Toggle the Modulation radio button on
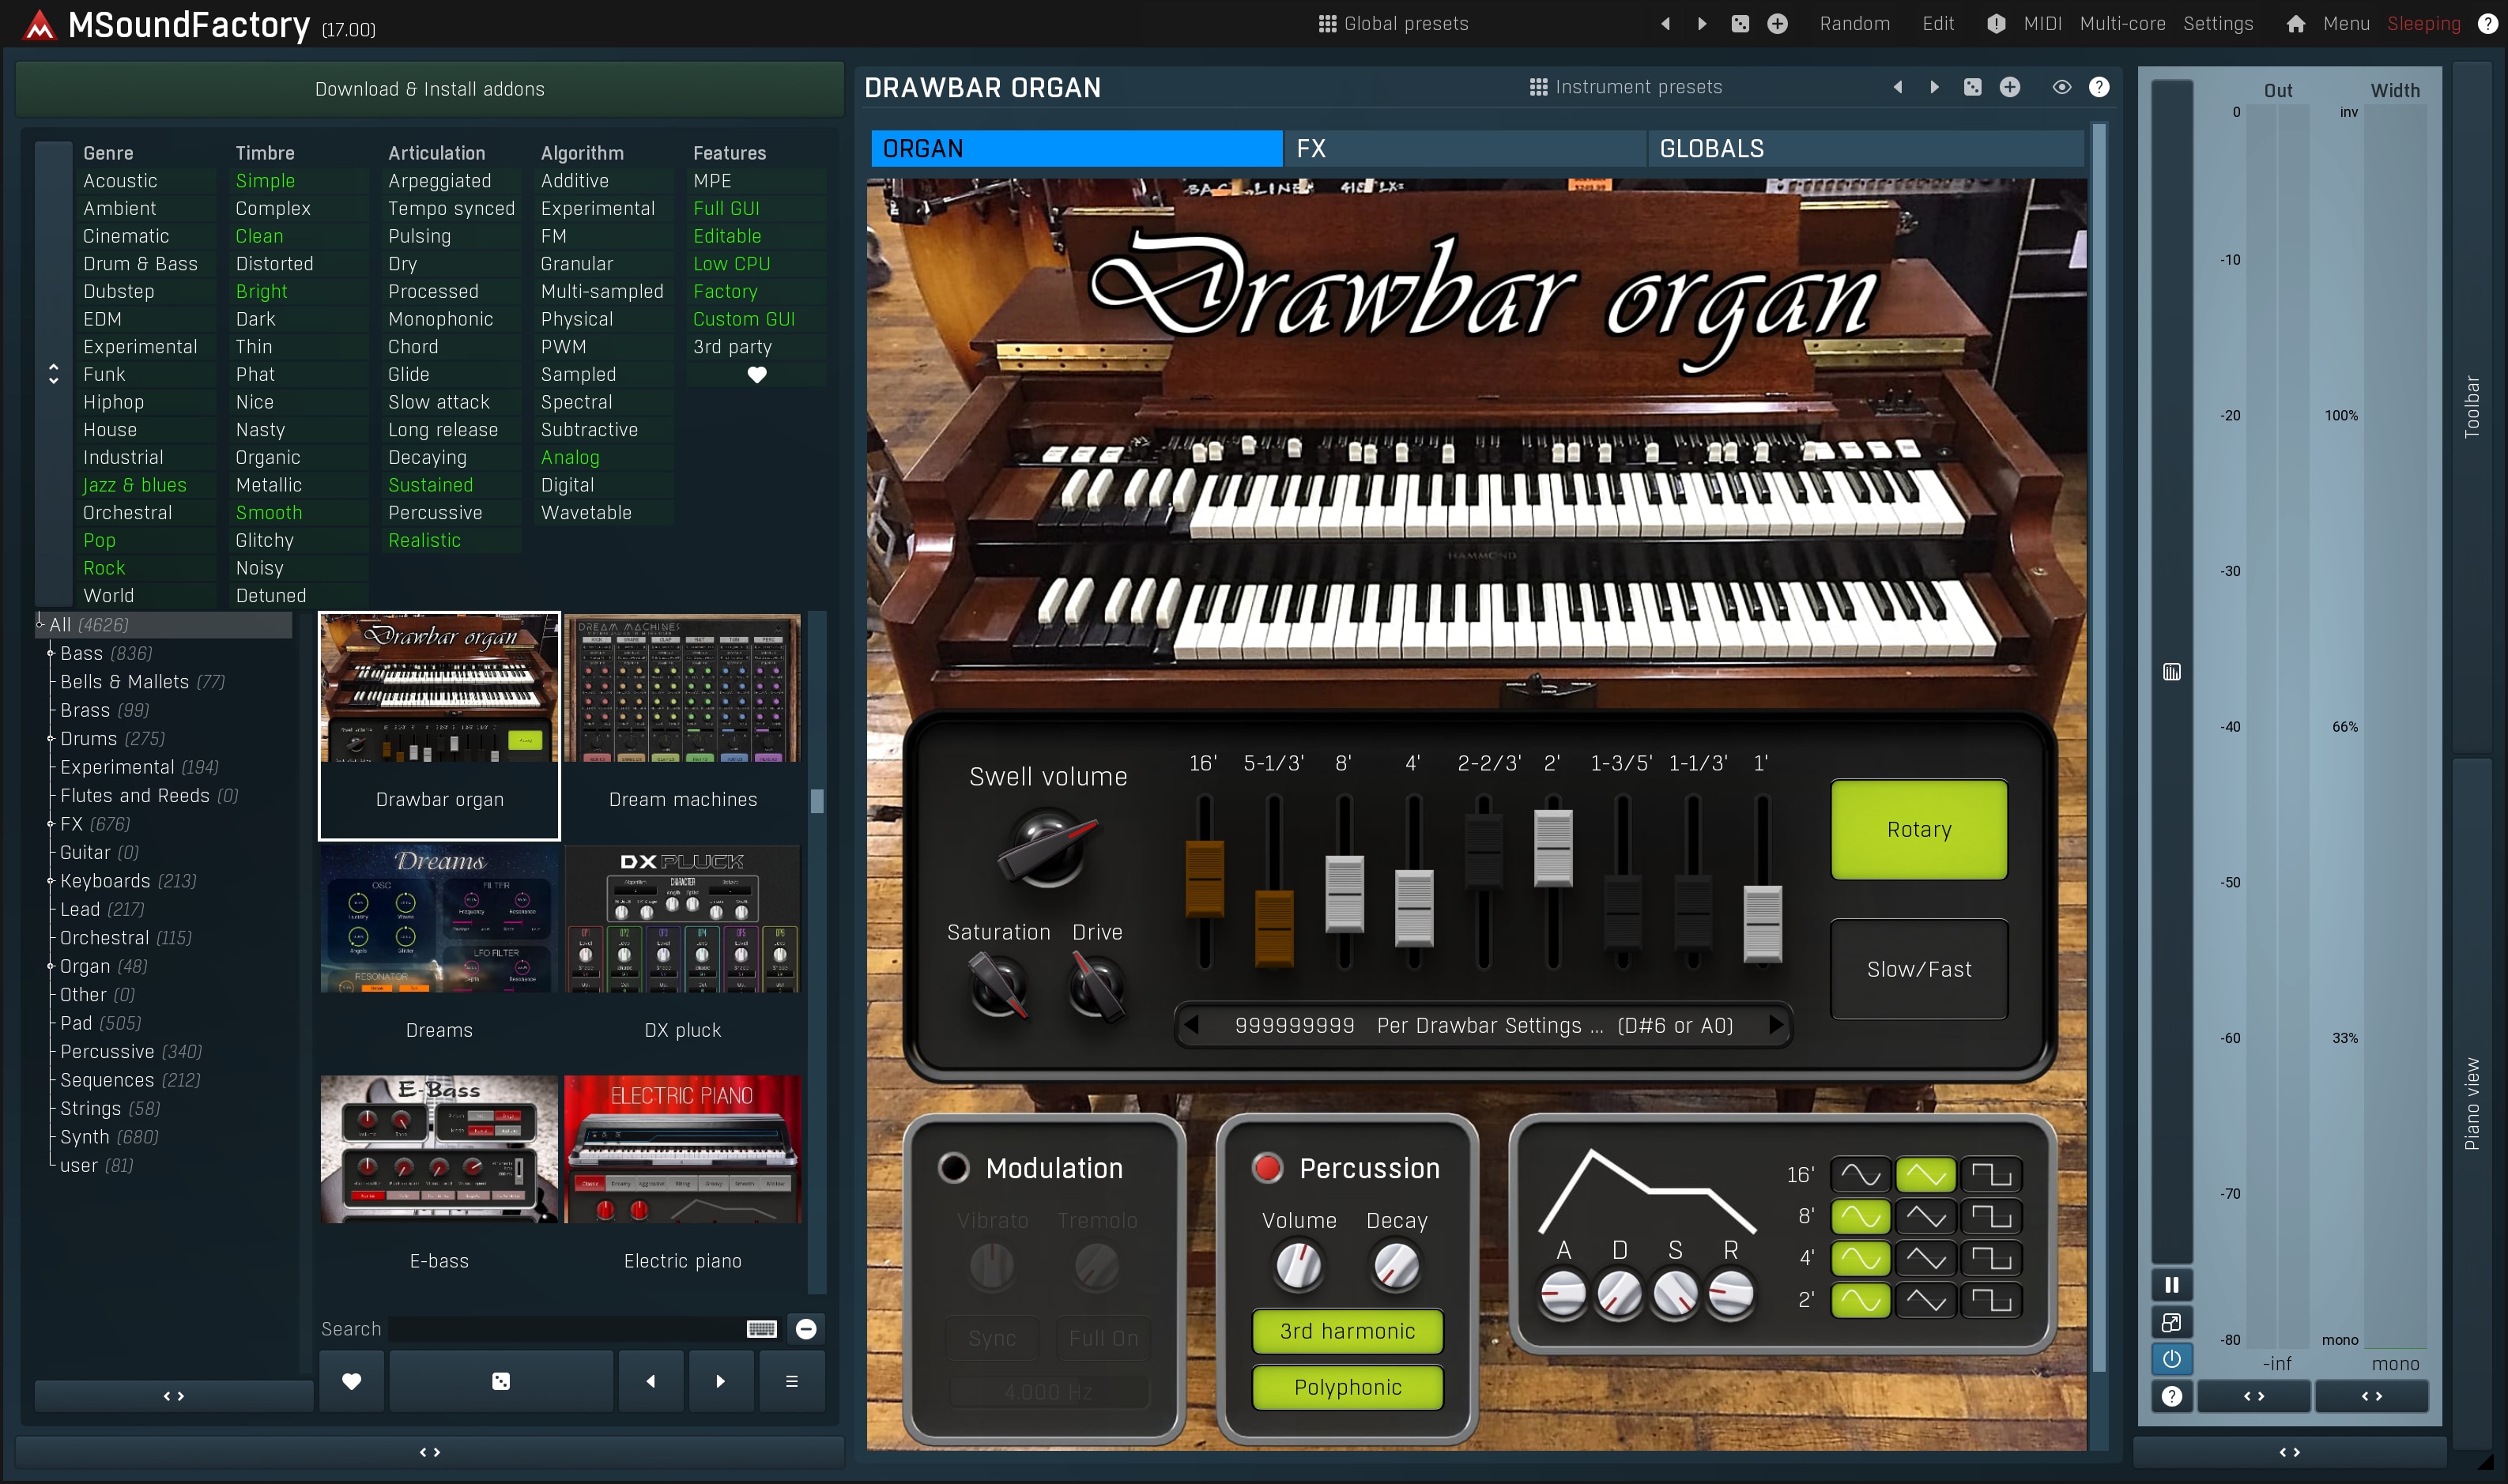Image resolution: width=2508 pixels, height=1484 pixels. point(953,1168)
